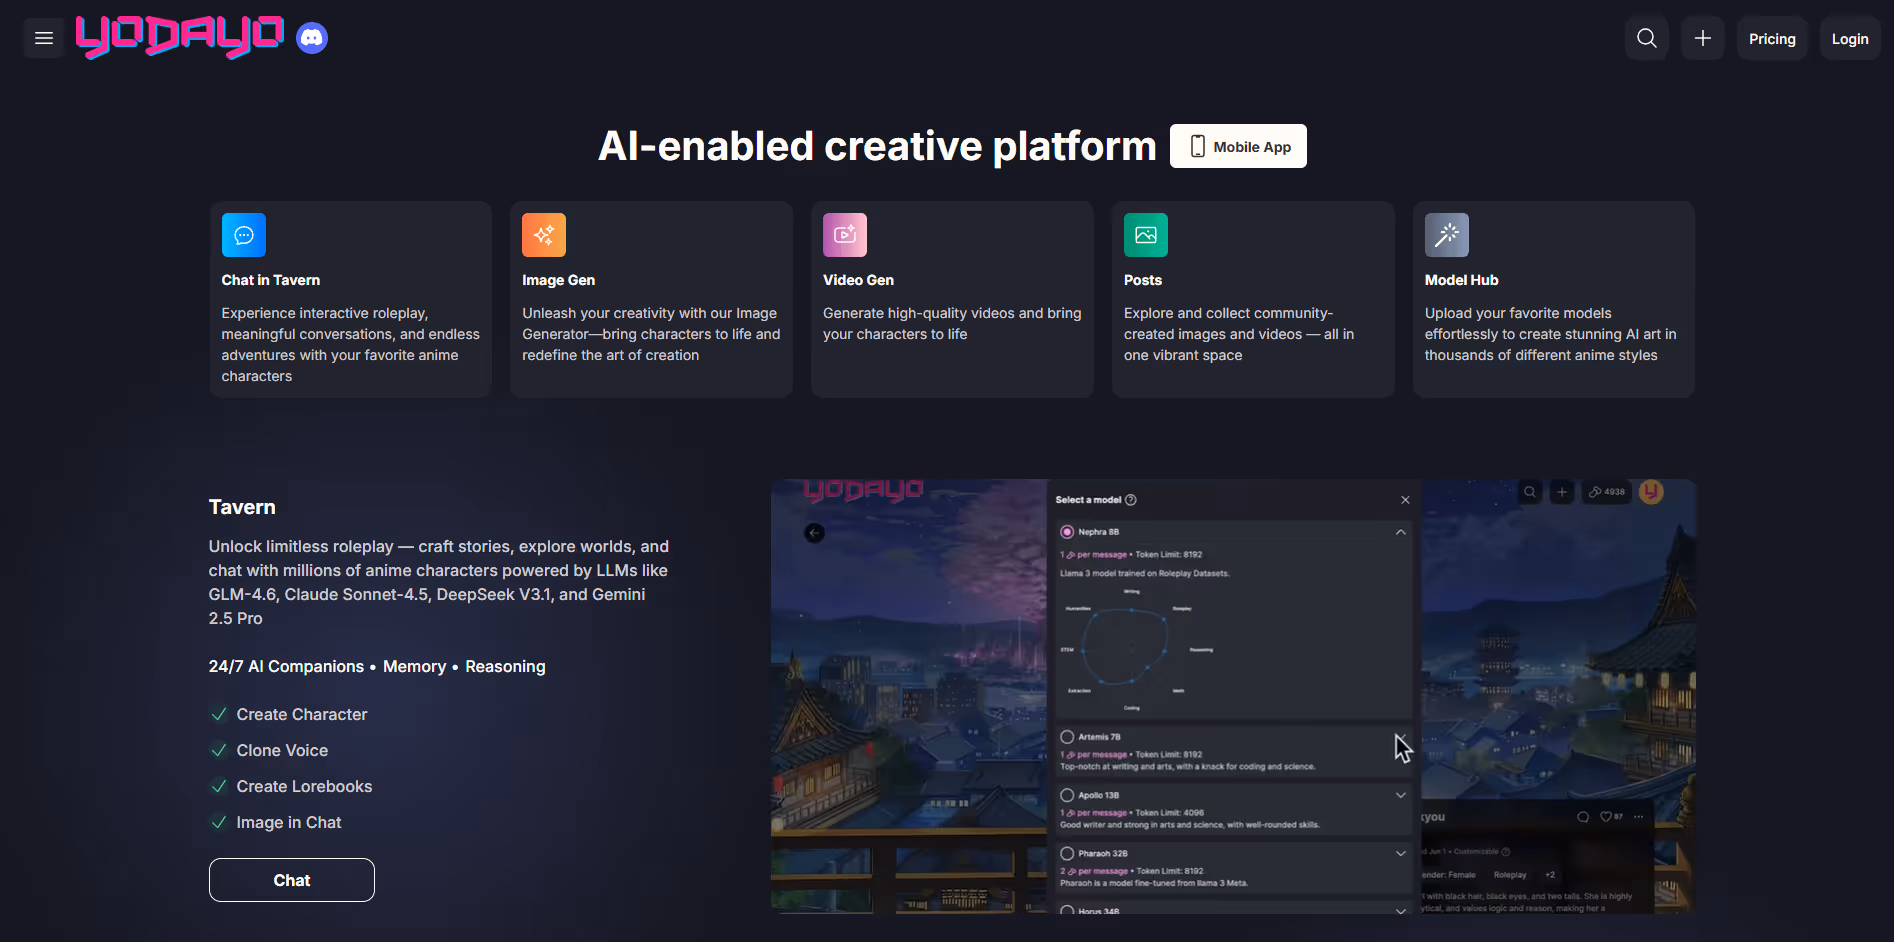Click the Chat button under Tavern
1894x942 pixels.
[x=292, y=880]
